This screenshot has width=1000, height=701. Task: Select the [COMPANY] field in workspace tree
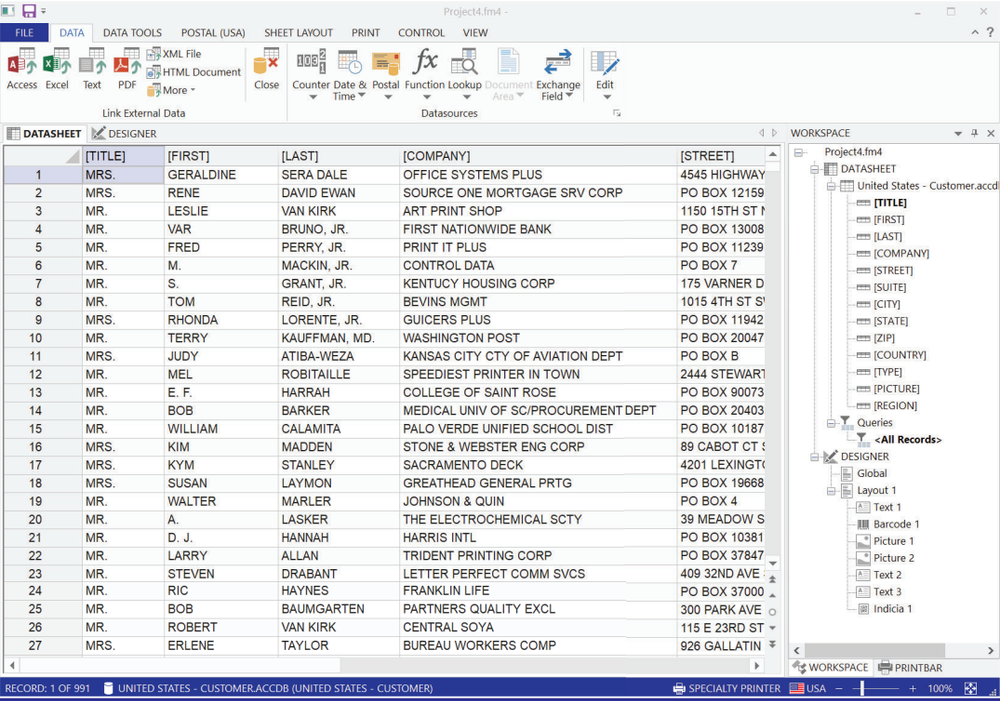point(901,254)
